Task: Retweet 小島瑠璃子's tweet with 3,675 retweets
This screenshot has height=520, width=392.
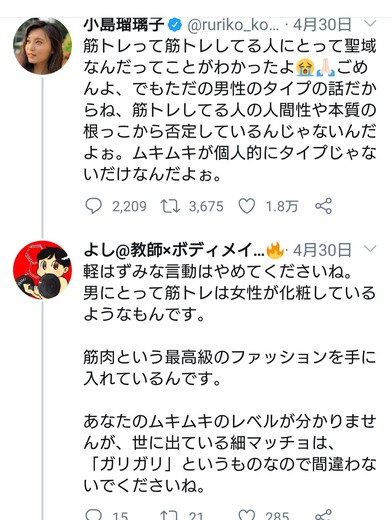Action: [170, 206]
